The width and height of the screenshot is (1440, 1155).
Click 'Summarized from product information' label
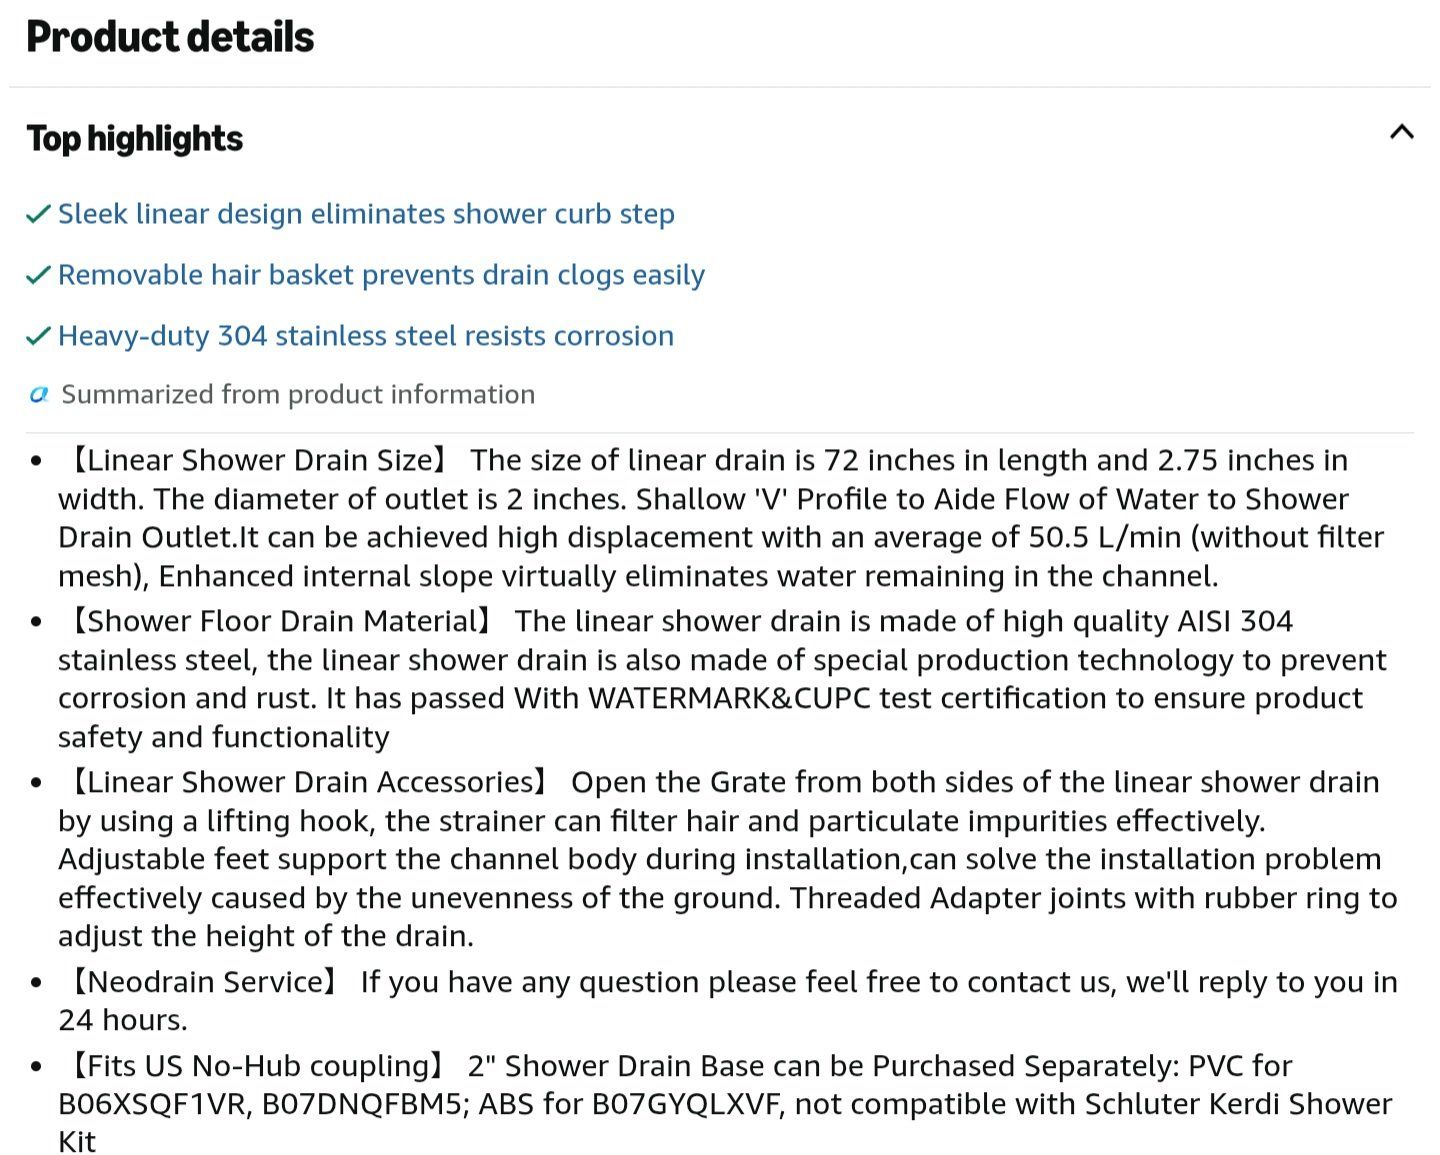pyautogui.click(x=298, y=395)
